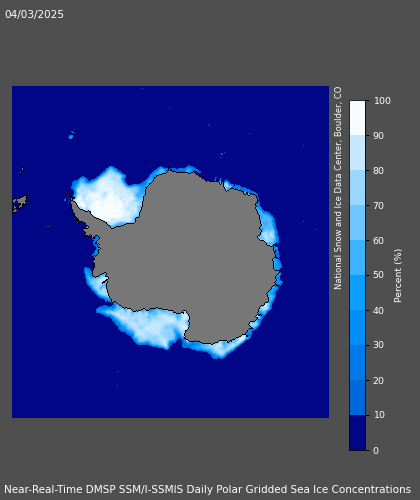Image resolution: width=420 pixels, height=500 pixels.
Task: Click the Percent (%) colorbar axis label
Action: tap(397, 276)
